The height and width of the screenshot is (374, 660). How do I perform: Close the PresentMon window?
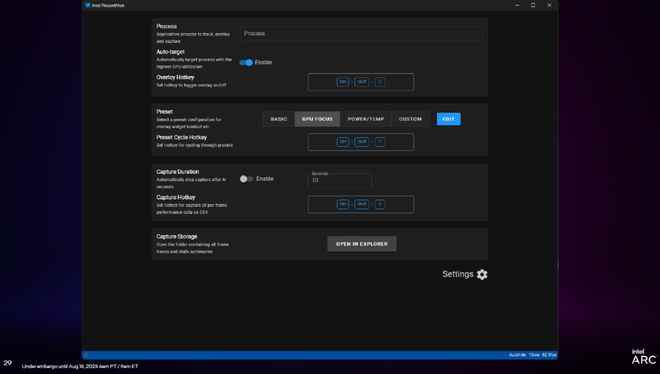click(x=549, y=5)
